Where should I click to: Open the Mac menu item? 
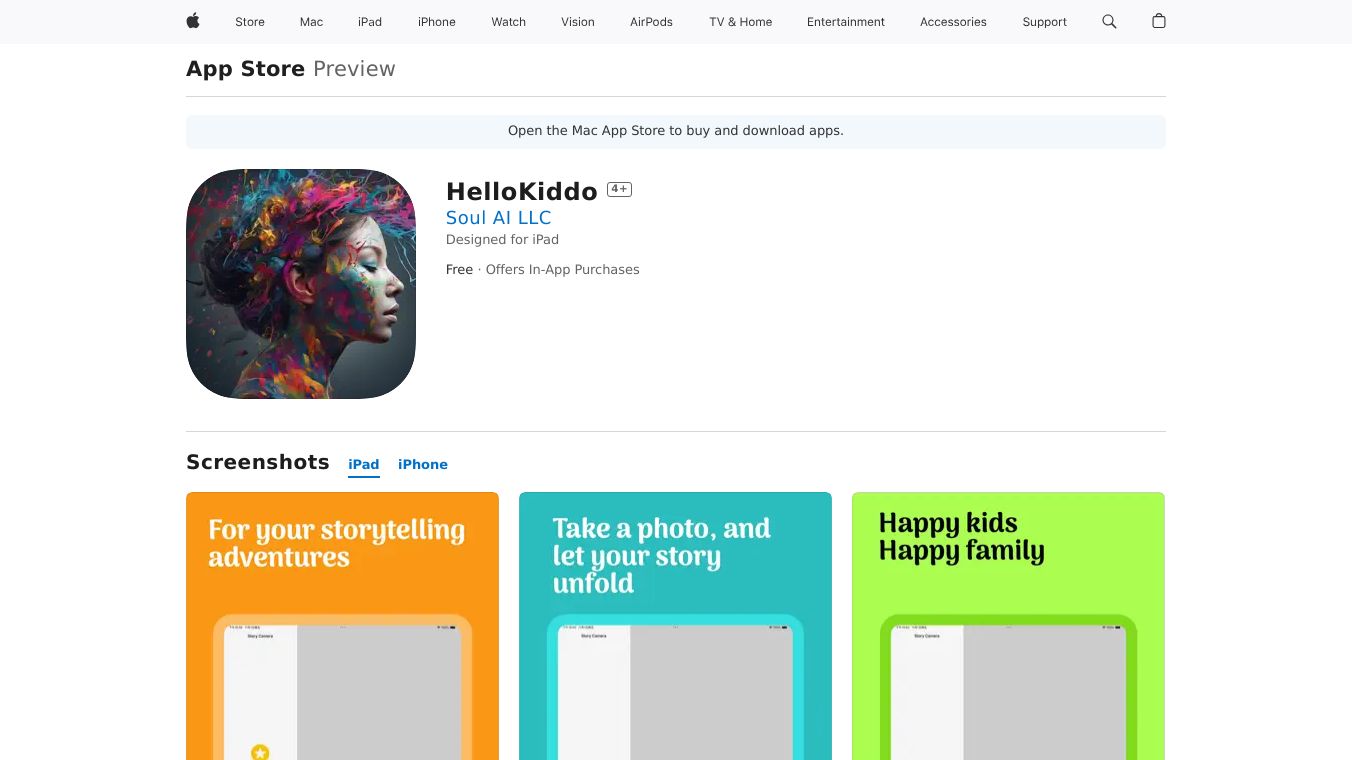(x=311, y=22)
